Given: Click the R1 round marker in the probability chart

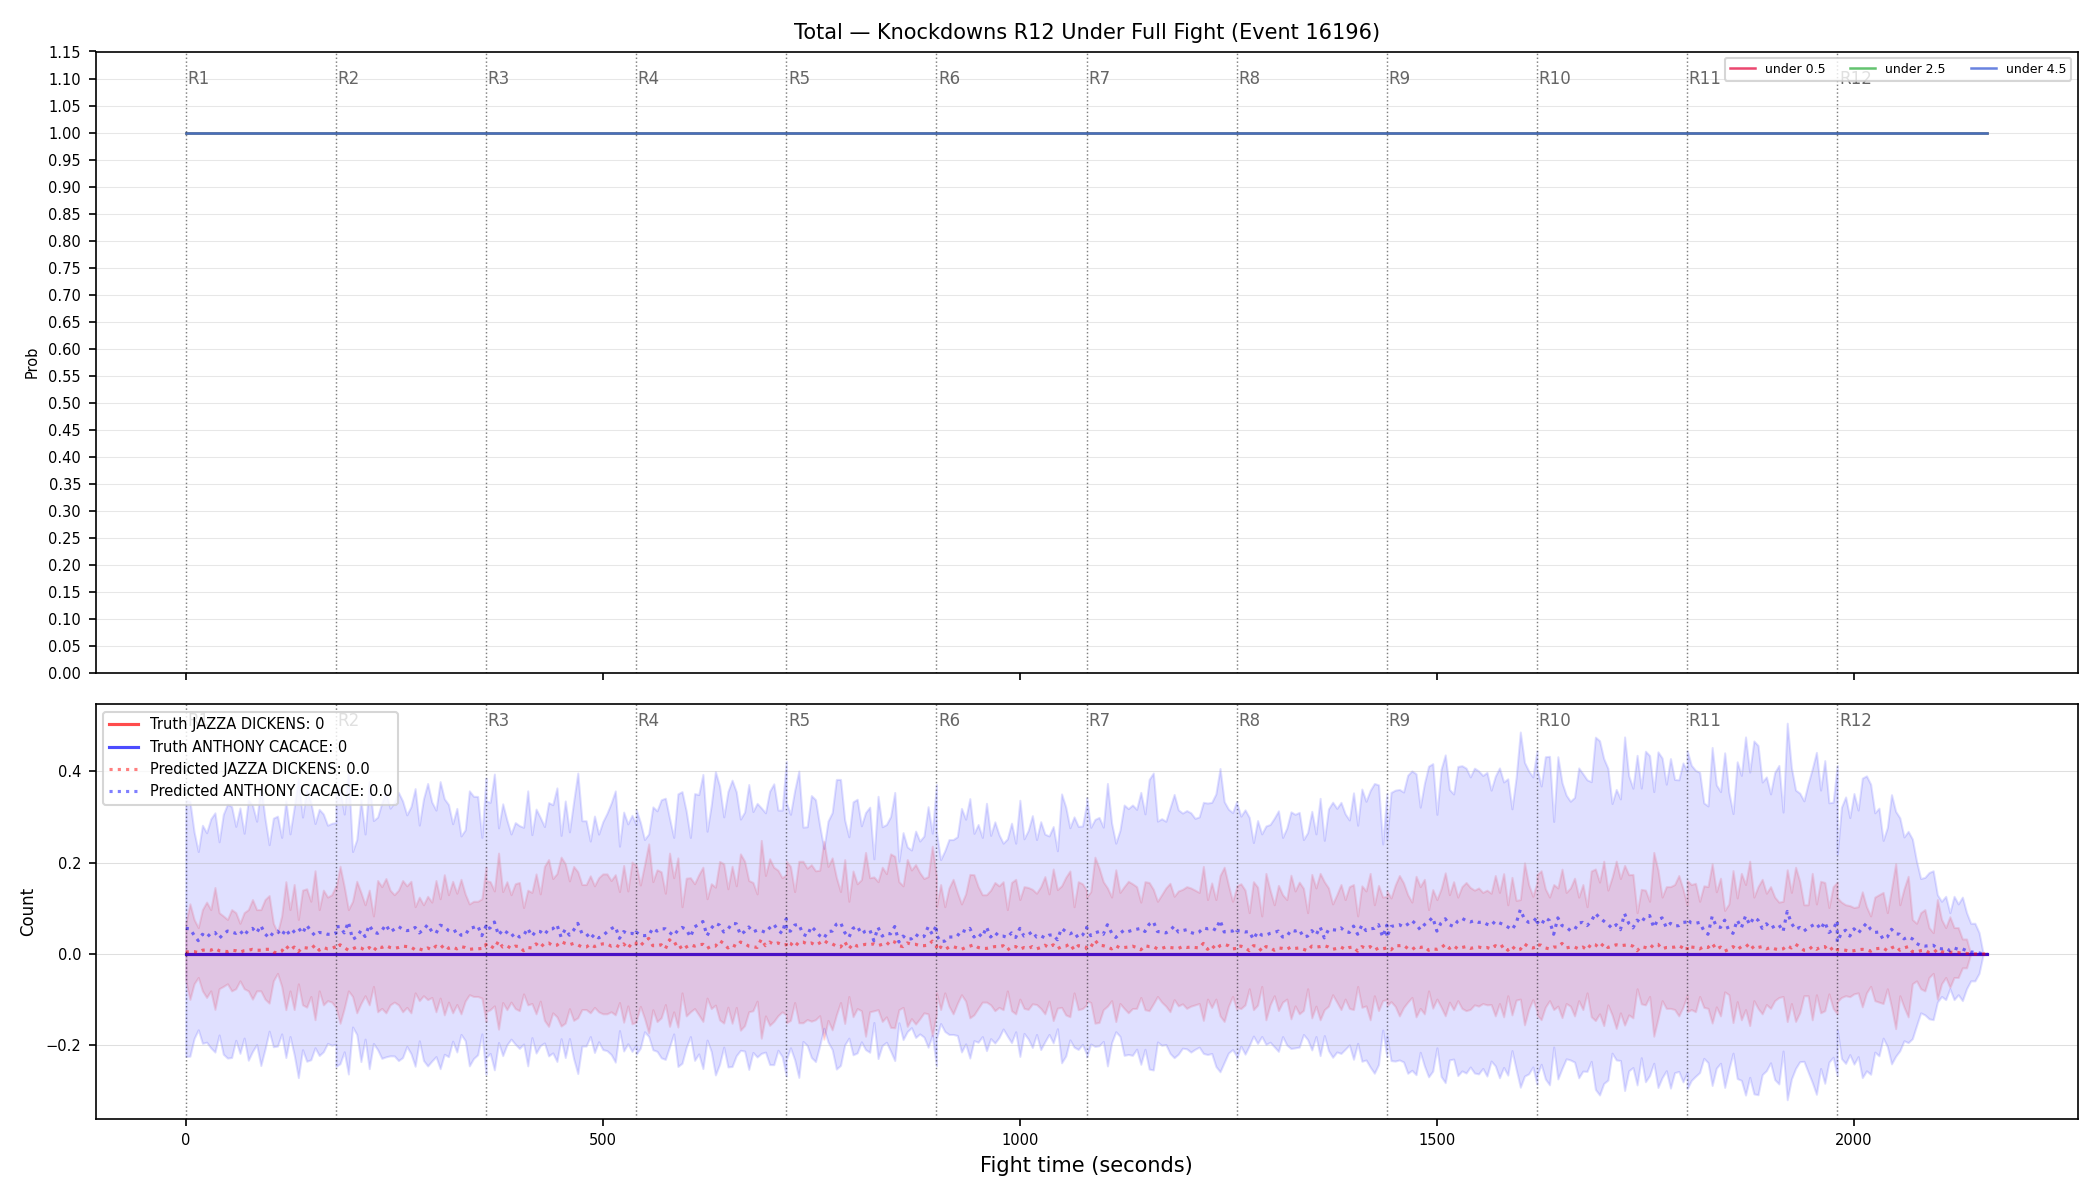Looking at the screenshot, I should point(198,78).
